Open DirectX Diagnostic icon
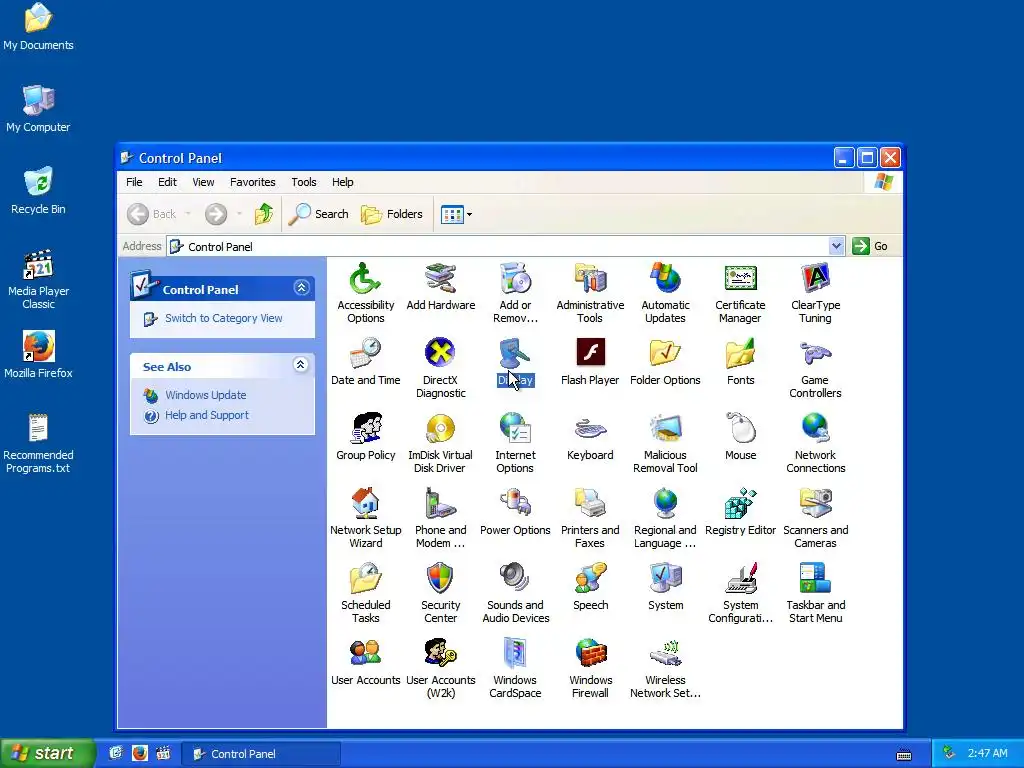This screenshot has width=1024, height=768. (440, 353)
